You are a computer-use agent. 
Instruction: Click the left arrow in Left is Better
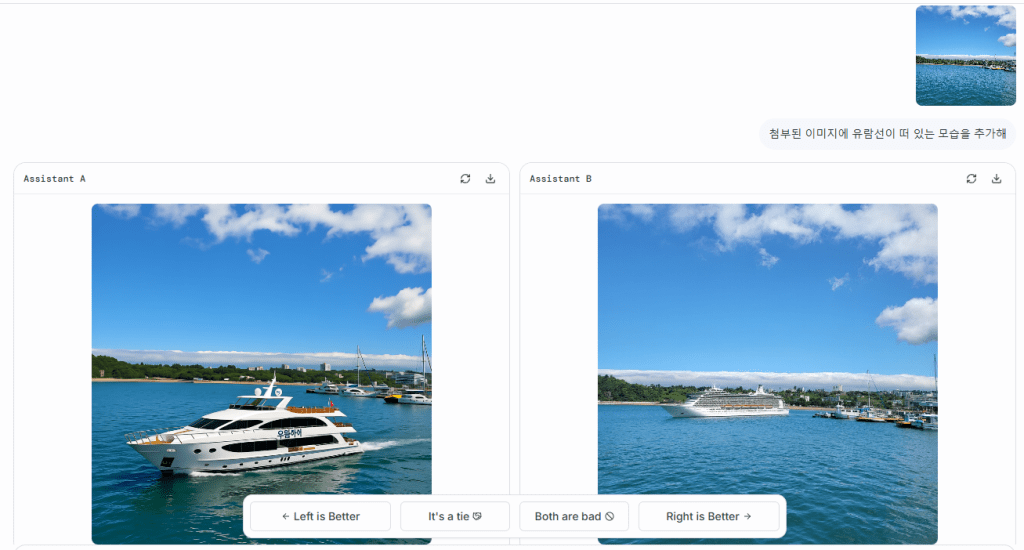[285, 516]
